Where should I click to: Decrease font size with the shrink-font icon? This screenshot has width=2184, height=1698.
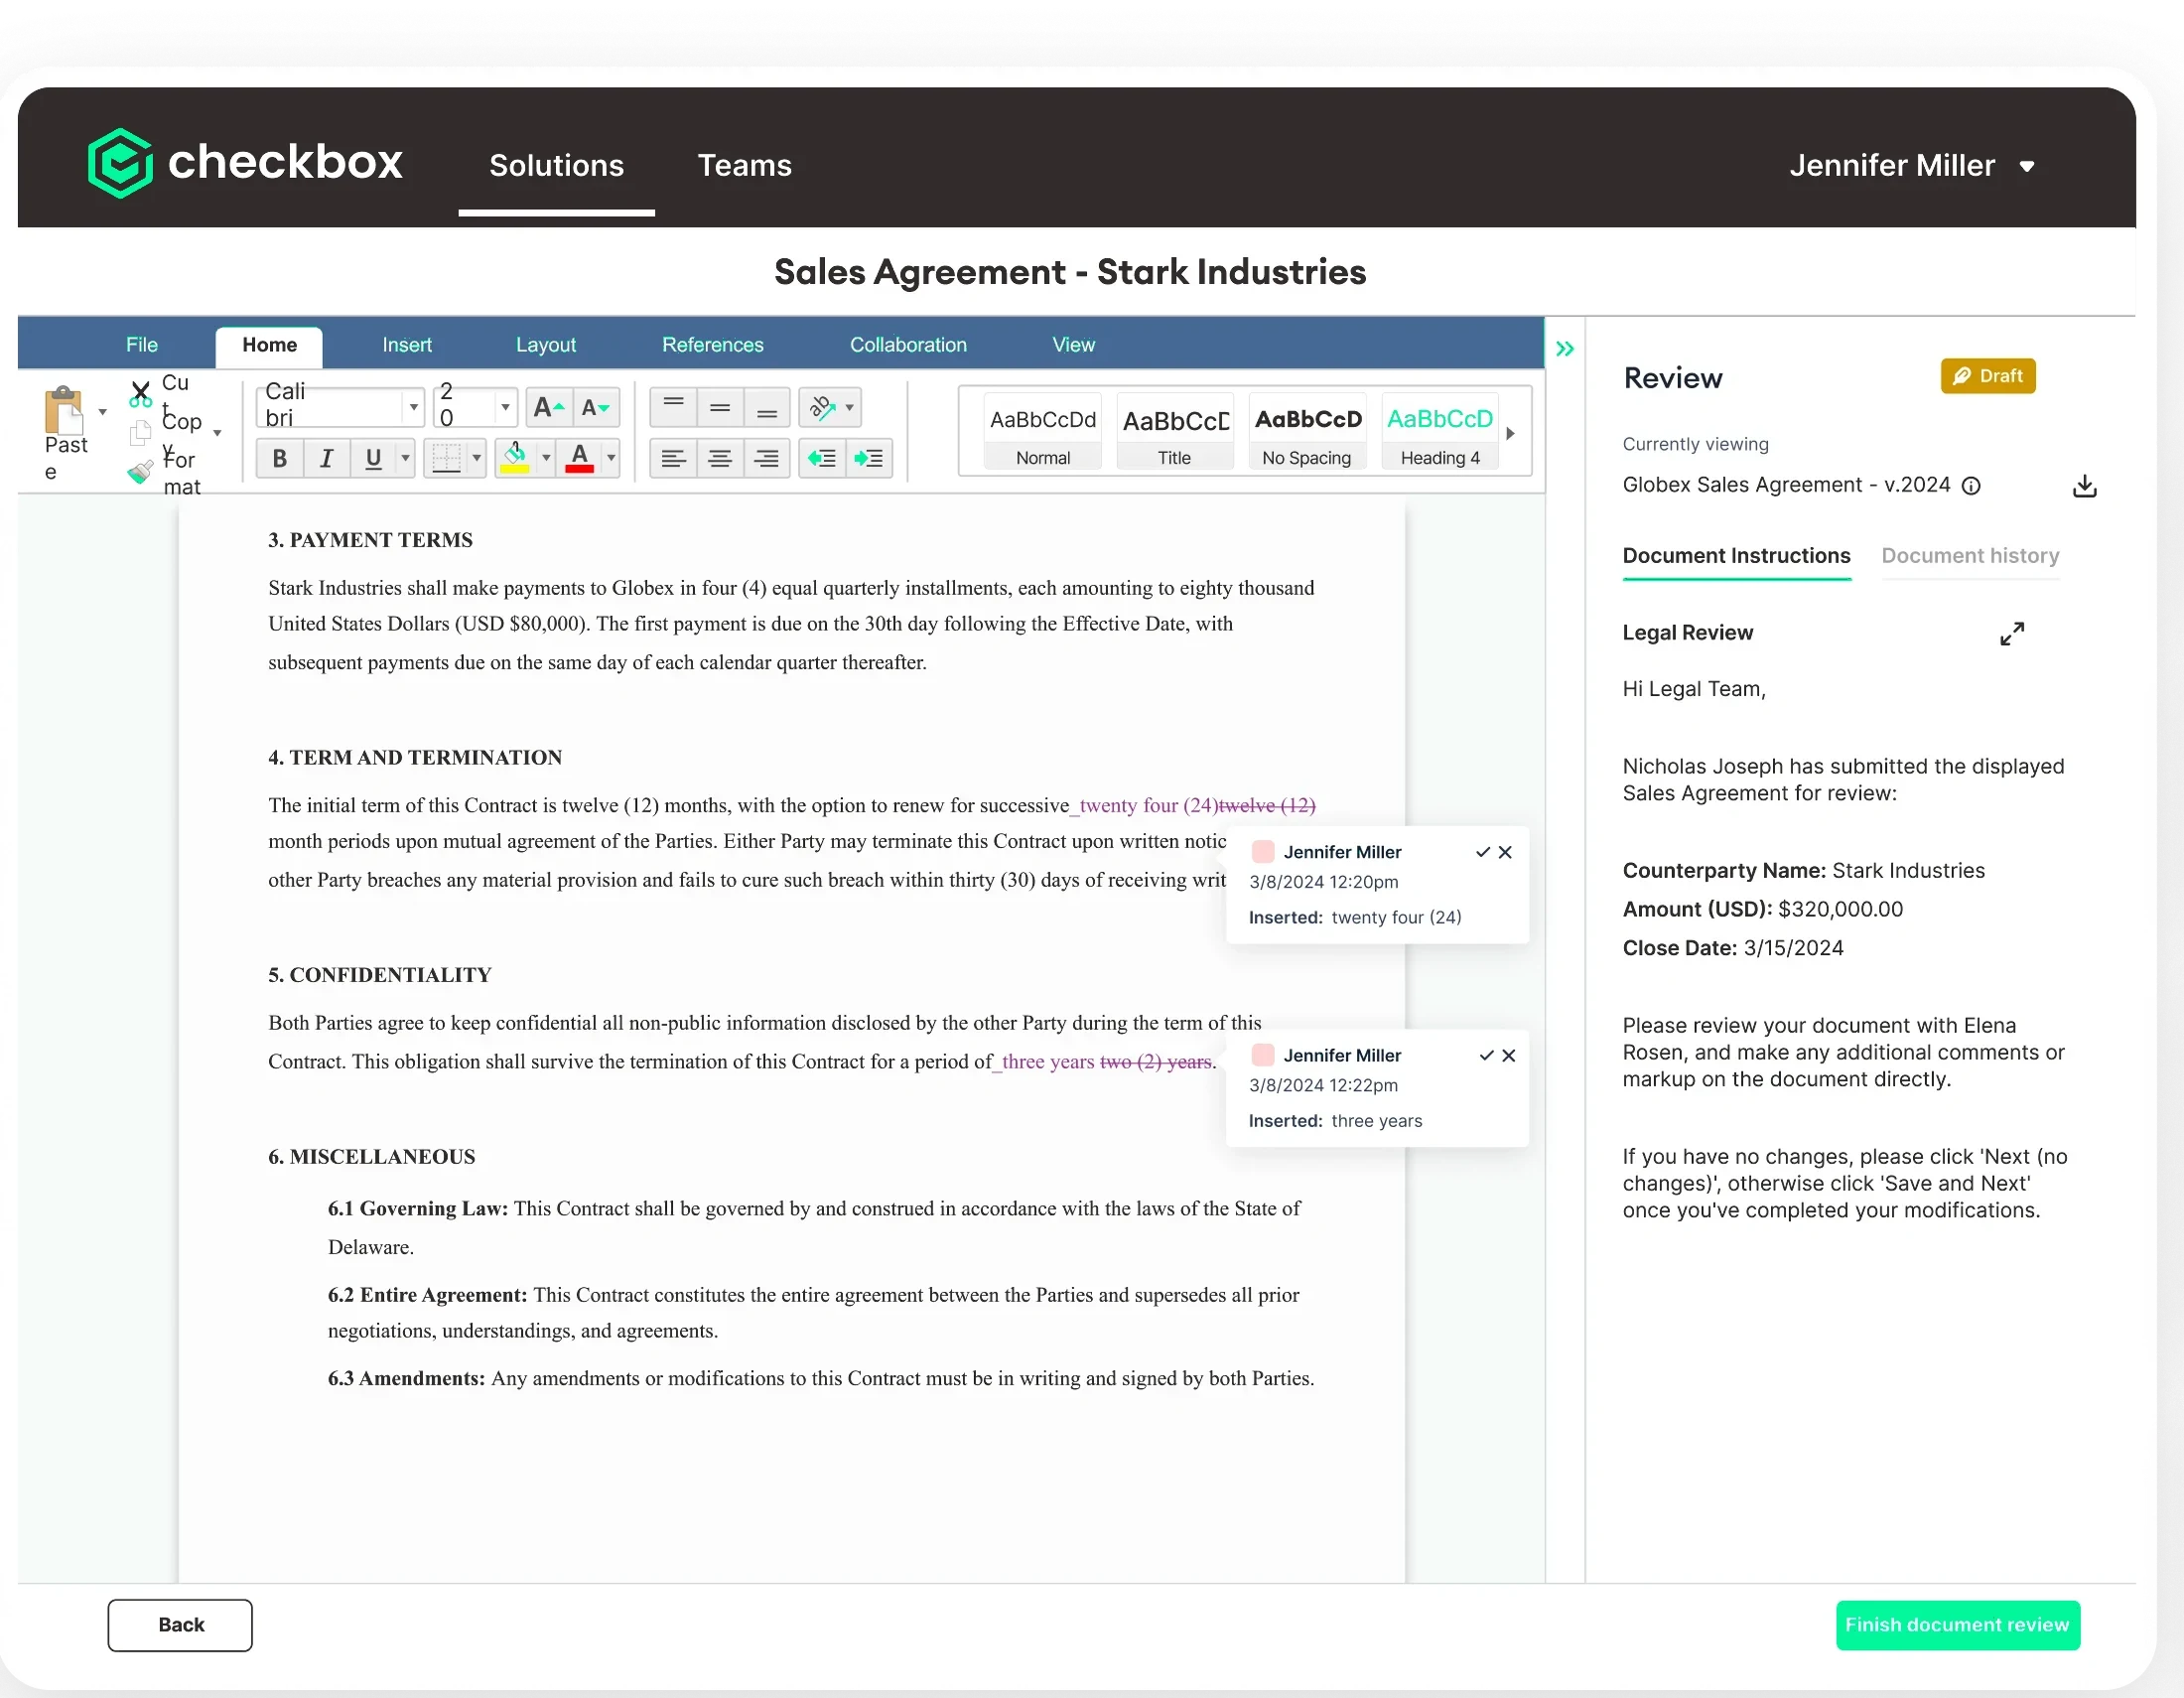pyautogui.click(x=596, y=408)
